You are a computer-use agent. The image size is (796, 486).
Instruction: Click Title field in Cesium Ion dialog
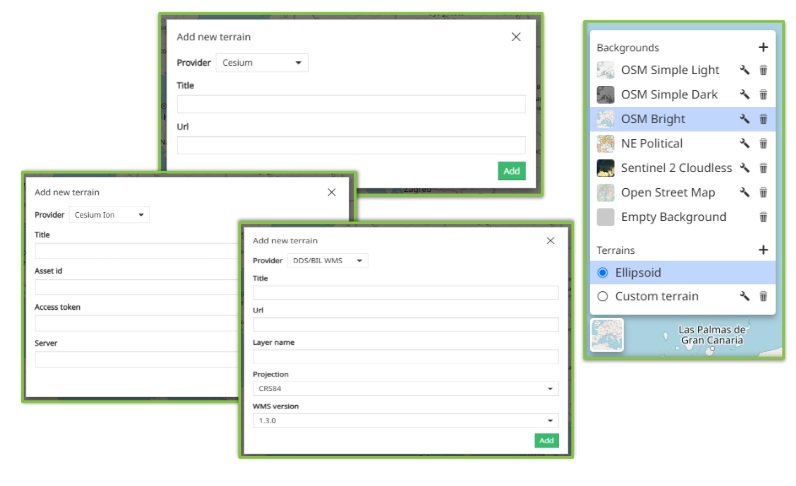(x=136, y=251)
